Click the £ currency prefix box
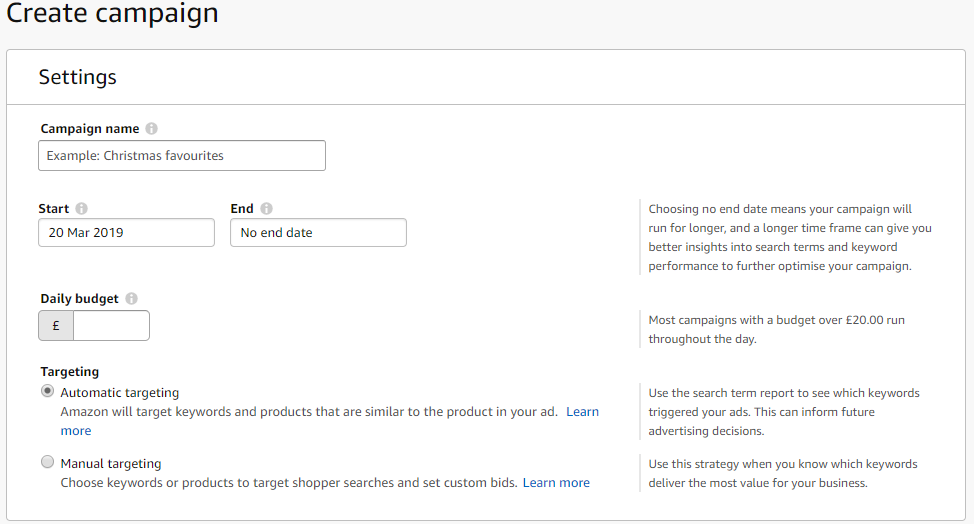The image size is (974, 524). (56, 325)
